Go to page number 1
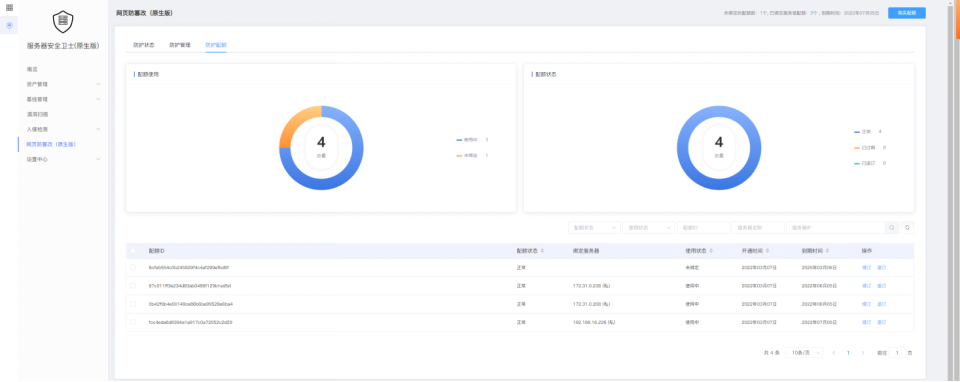 tap(848, 353)
